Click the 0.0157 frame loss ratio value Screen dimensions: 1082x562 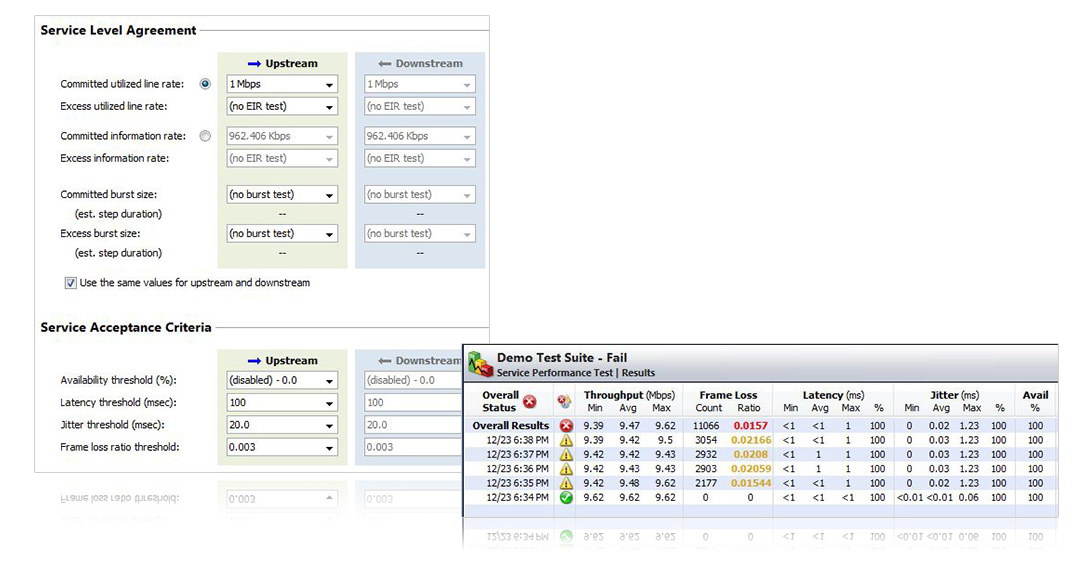[x=750, y=426]
